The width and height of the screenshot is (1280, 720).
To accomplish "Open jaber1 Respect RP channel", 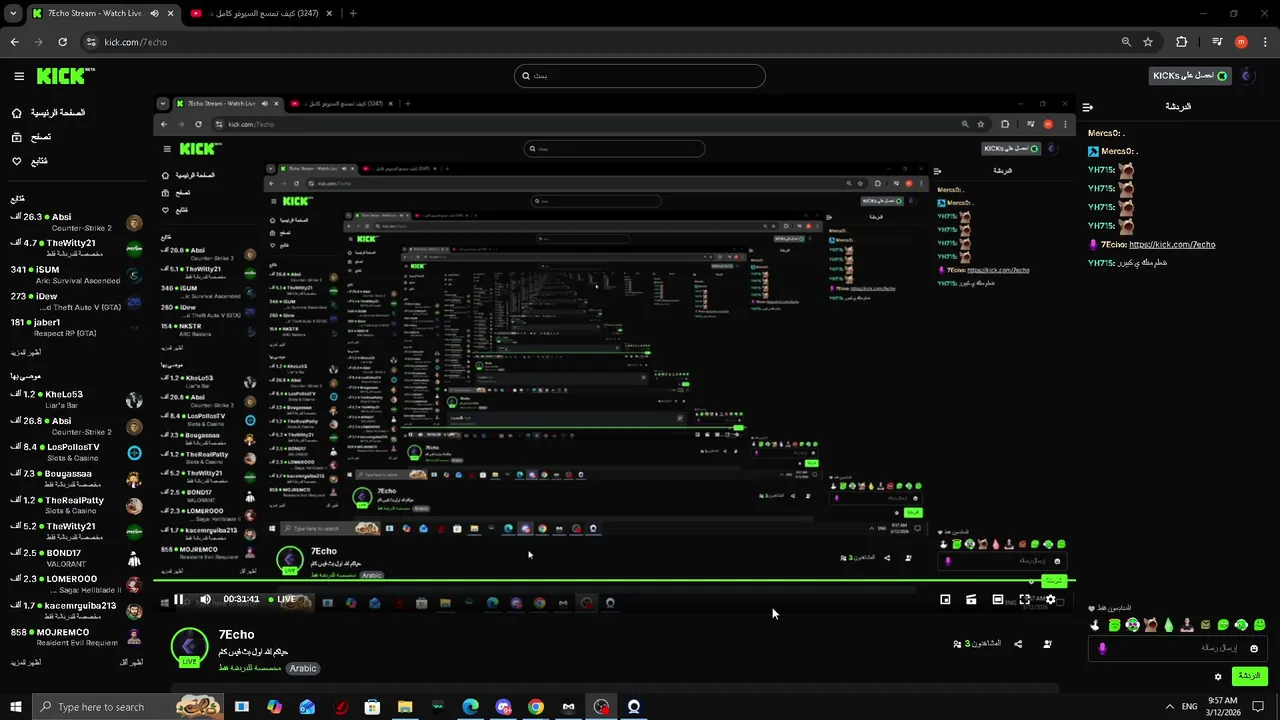I will point(76,327).
